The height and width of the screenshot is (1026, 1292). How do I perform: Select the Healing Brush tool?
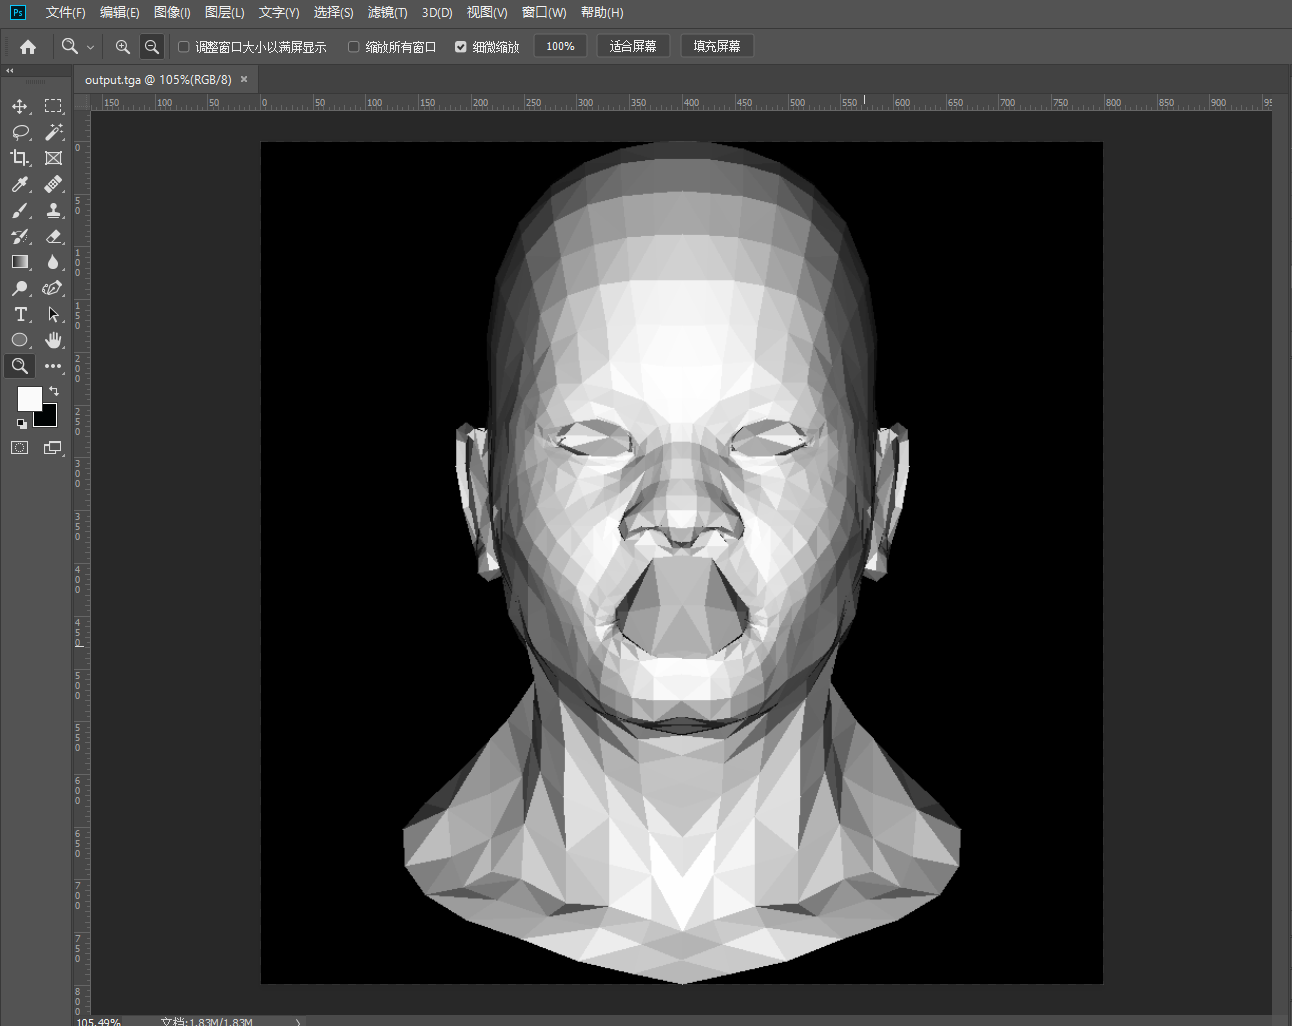pyautogui.click(x=53, y=184)
